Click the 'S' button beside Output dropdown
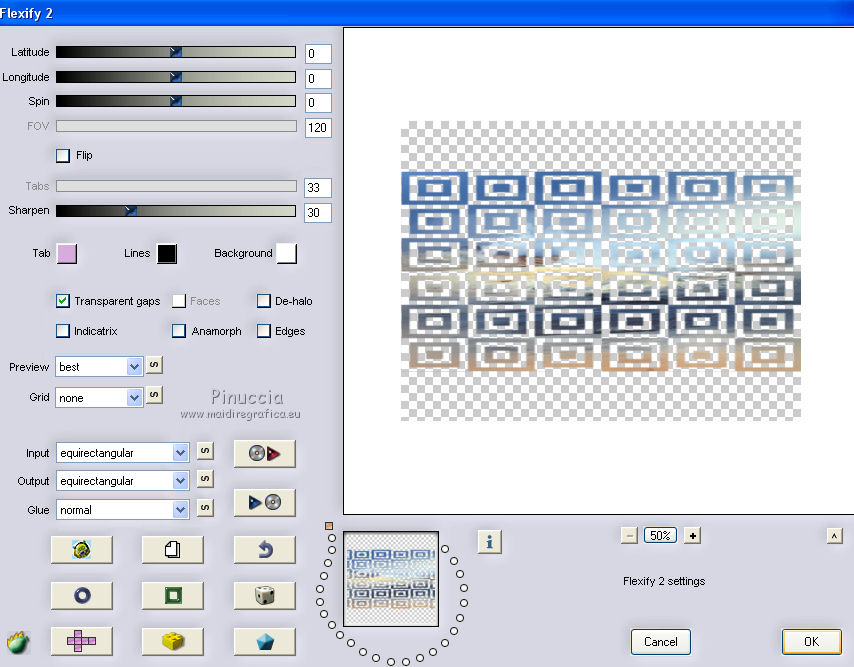 pos(205,479)
